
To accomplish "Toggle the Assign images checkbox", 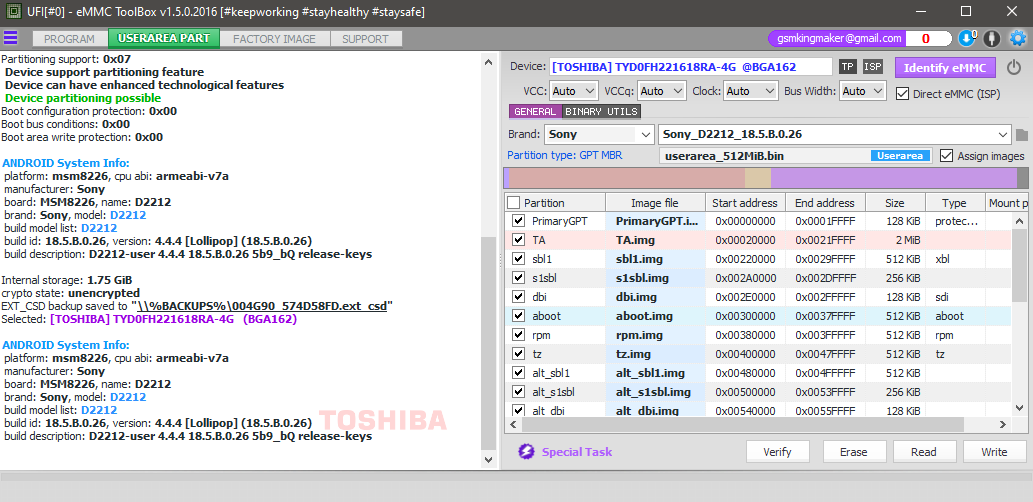I will 946,155.
